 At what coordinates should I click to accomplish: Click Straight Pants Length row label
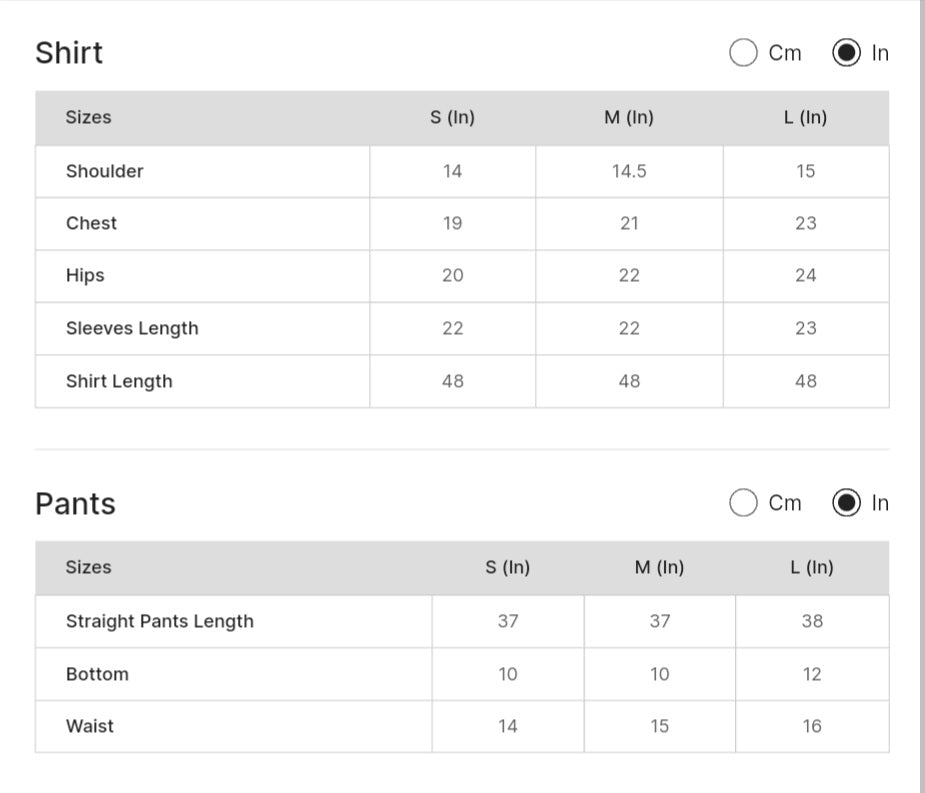click(160, 621)
